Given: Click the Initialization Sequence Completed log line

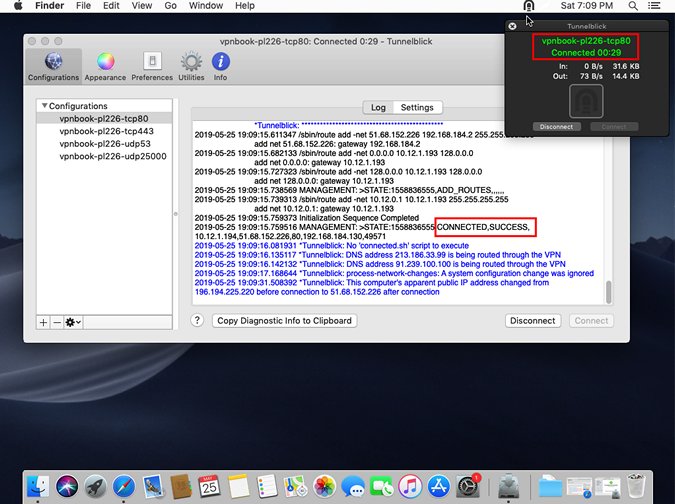Looking at the screenshot, I should point(307,218).
